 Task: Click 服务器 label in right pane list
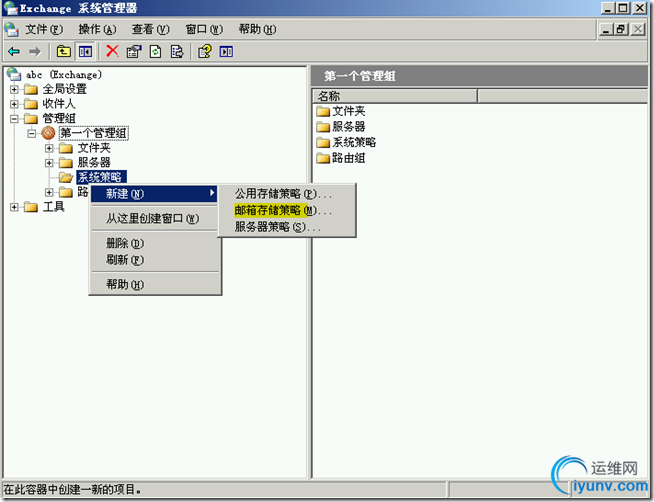[349, 127]
